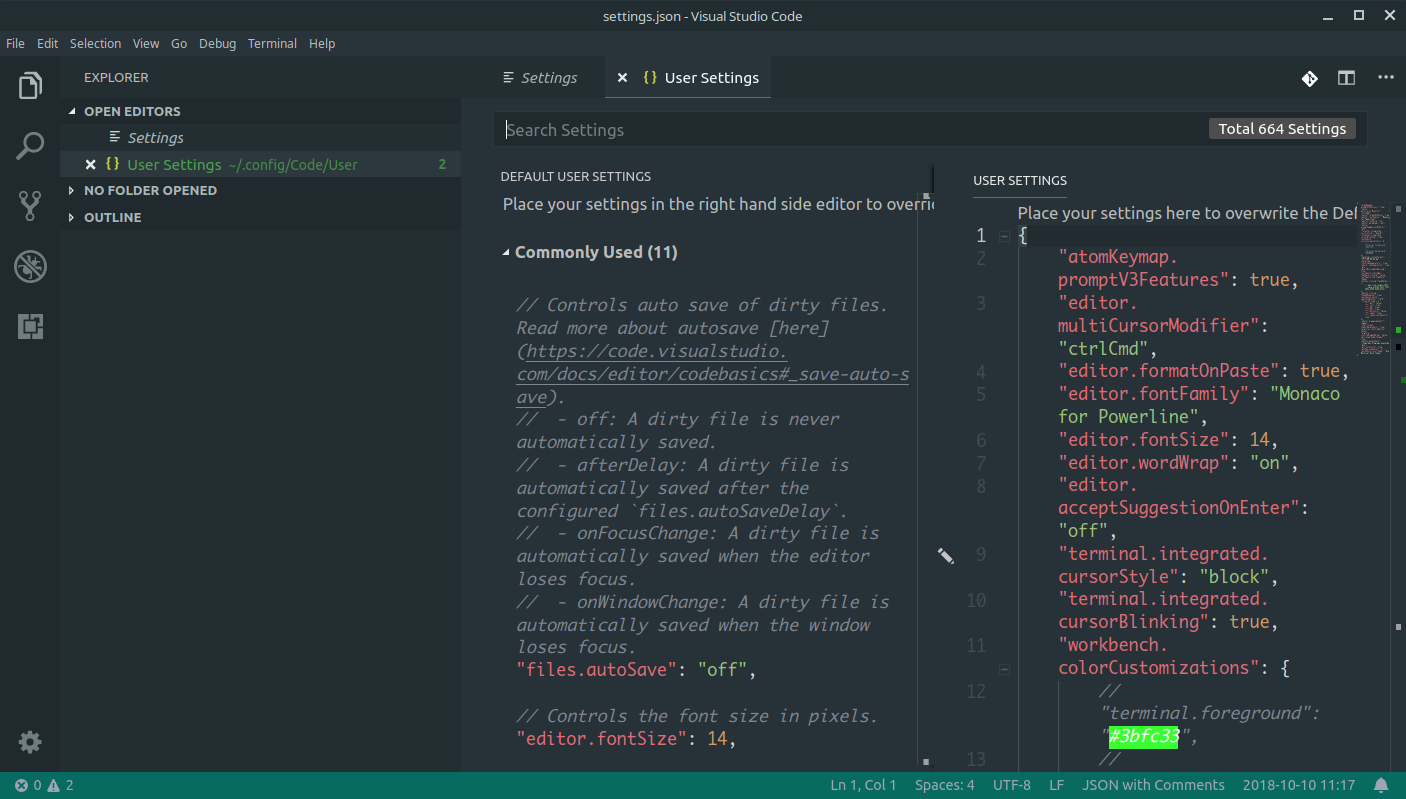Open the Debug menu
Image resolution: width=1406 pixels, height=799 pixels.
(218, 44)
